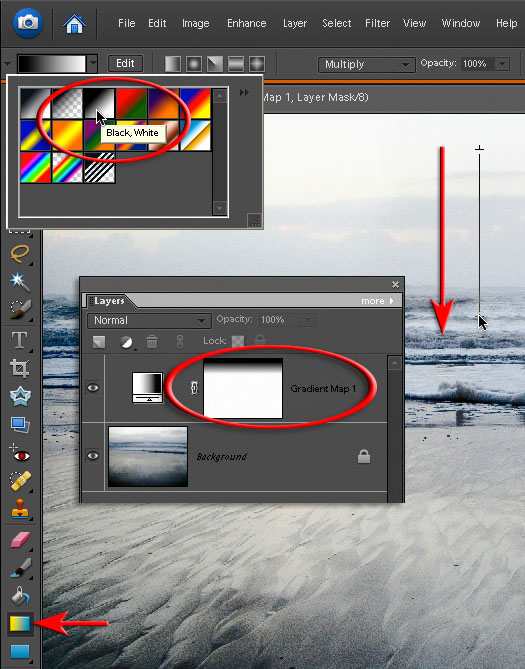Choose the Spectrum rainbow gradient preset

click(35, 167)
